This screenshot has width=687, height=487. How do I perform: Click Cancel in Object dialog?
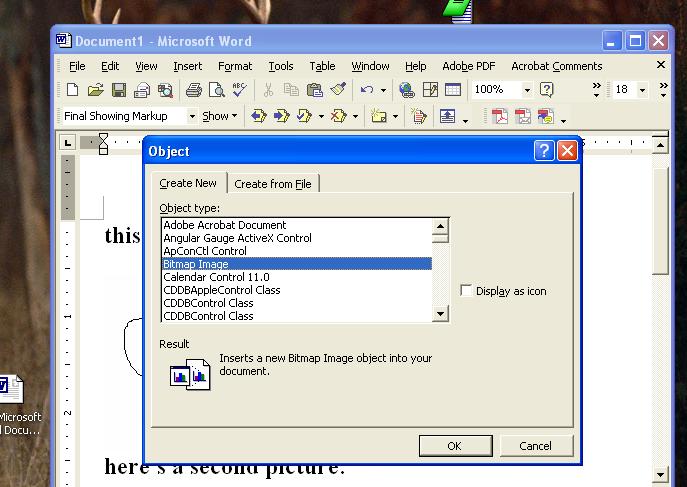(536, 446)
